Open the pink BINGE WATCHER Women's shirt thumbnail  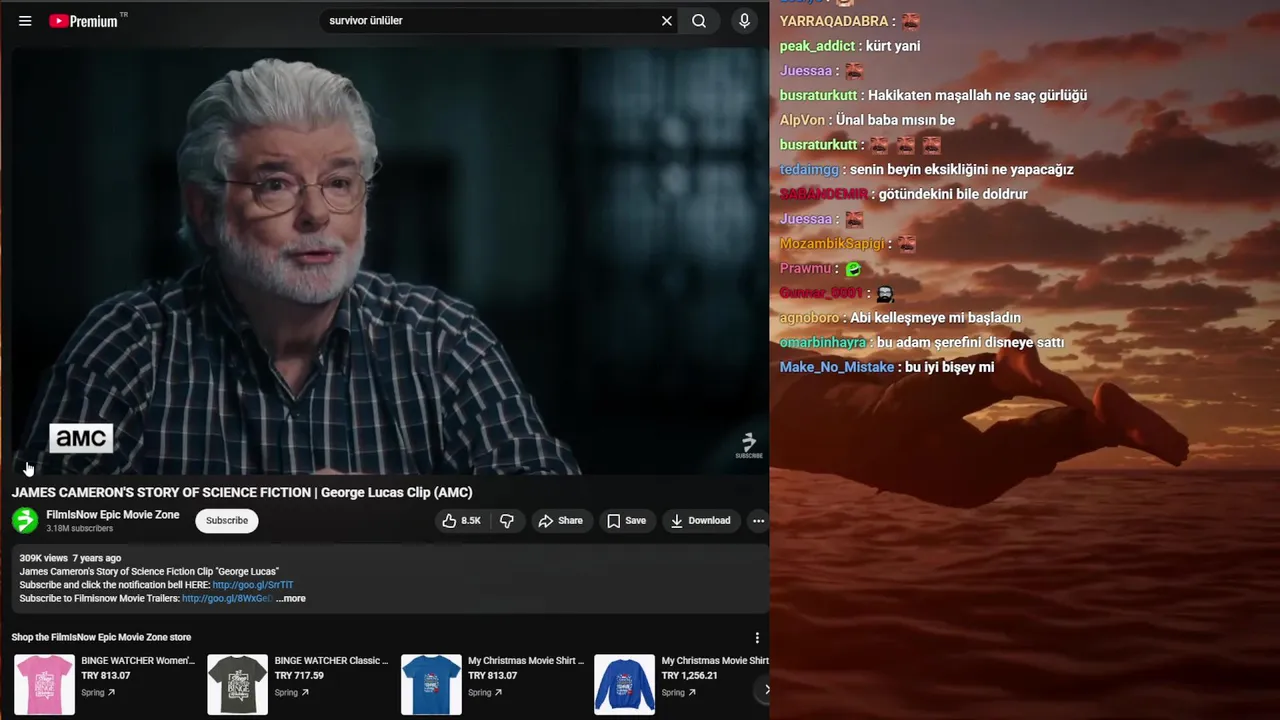[x=44, y=685]
